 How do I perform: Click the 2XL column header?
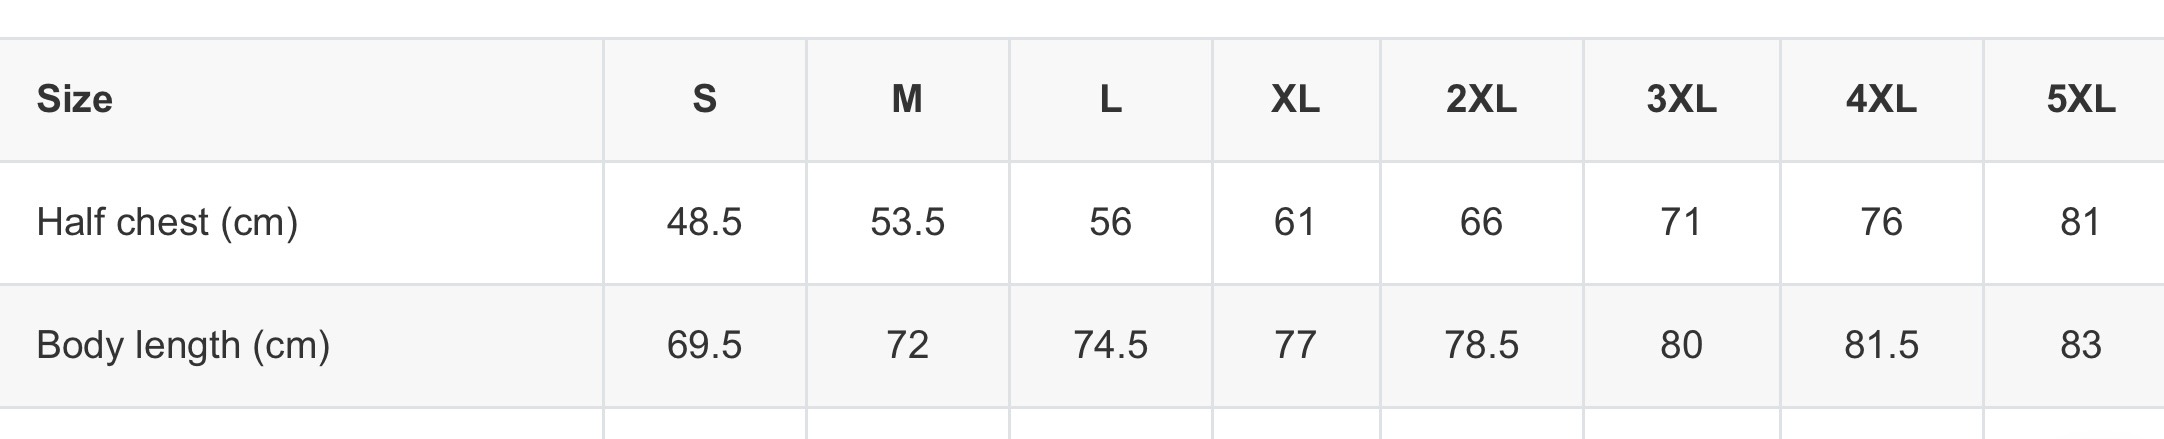click(1481, 100)
